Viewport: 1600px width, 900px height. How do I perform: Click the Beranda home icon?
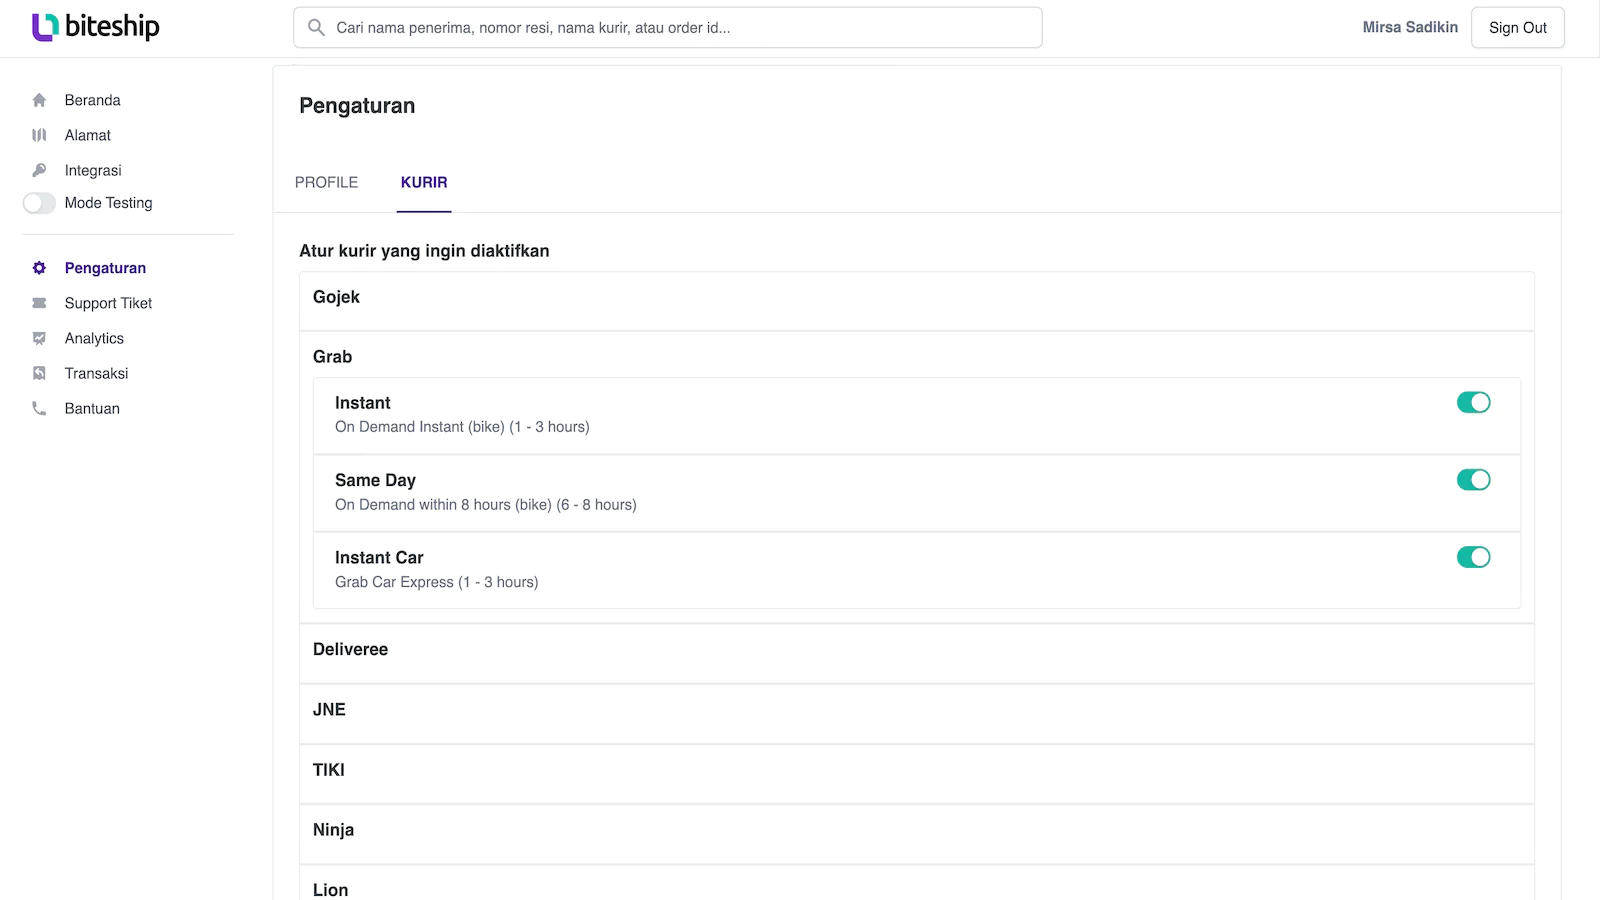point(39,100)
